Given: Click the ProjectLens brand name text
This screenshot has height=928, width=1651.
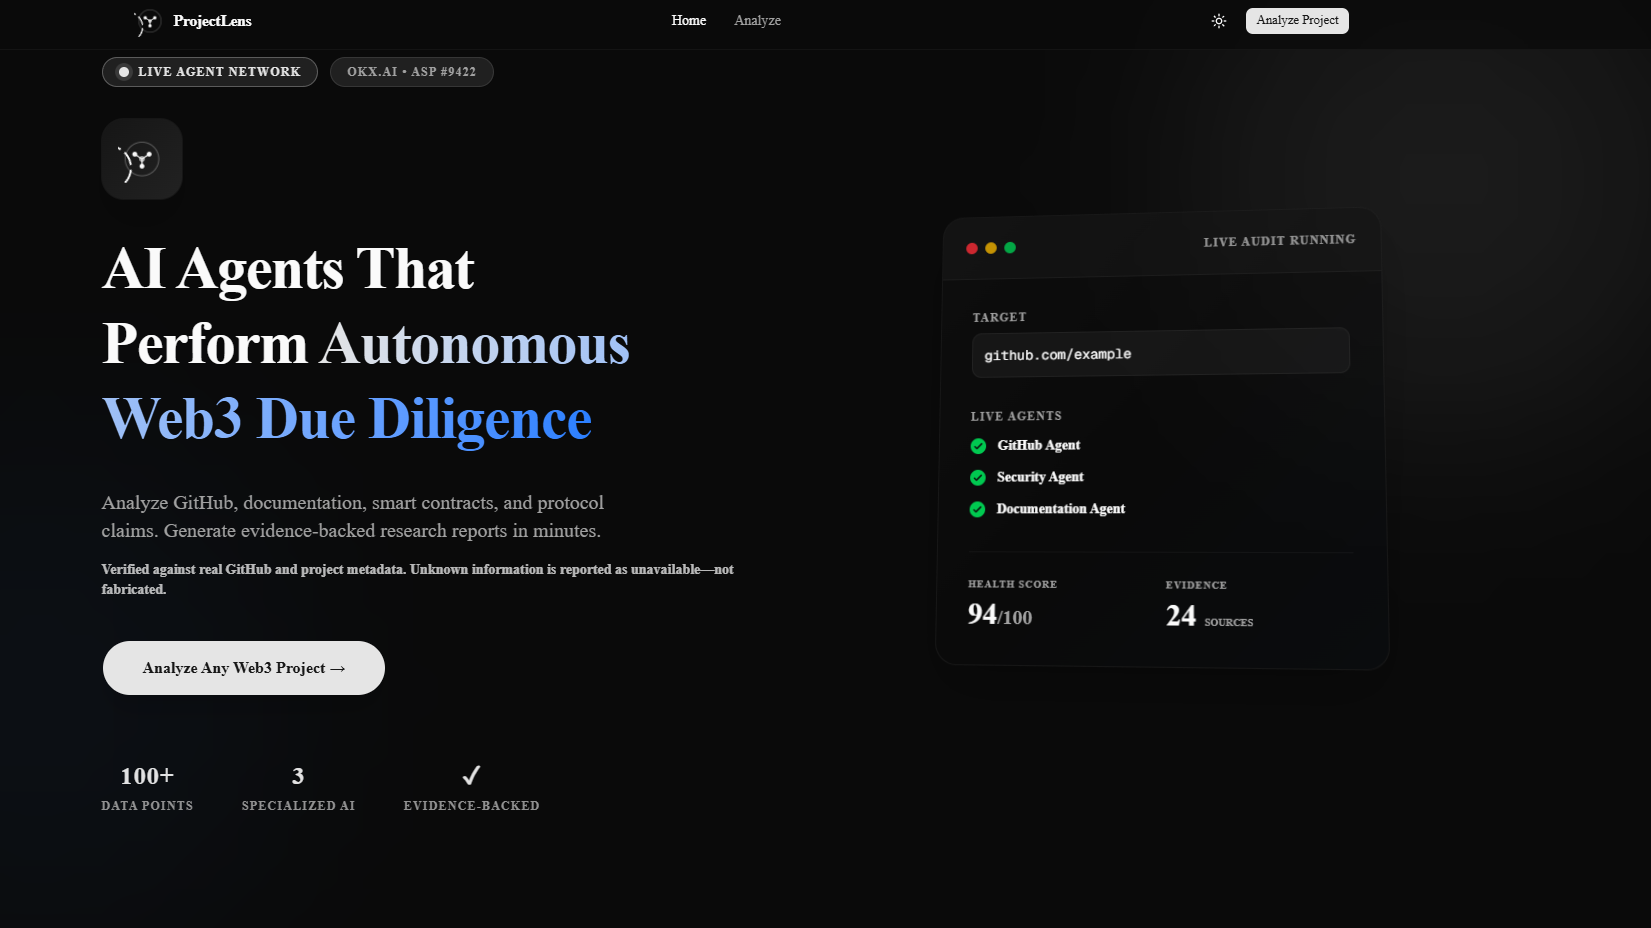Looking at the screenshot, I should pyautogui.click(x=212, y=21).
